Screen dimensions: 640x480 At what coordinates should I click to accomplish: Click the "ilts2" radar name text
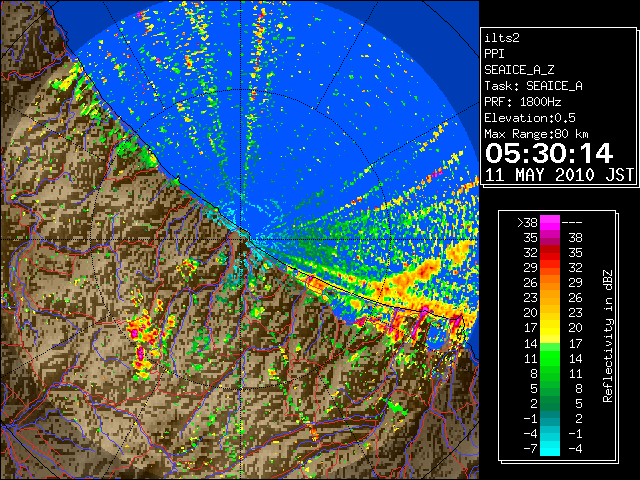coord(502,38)
